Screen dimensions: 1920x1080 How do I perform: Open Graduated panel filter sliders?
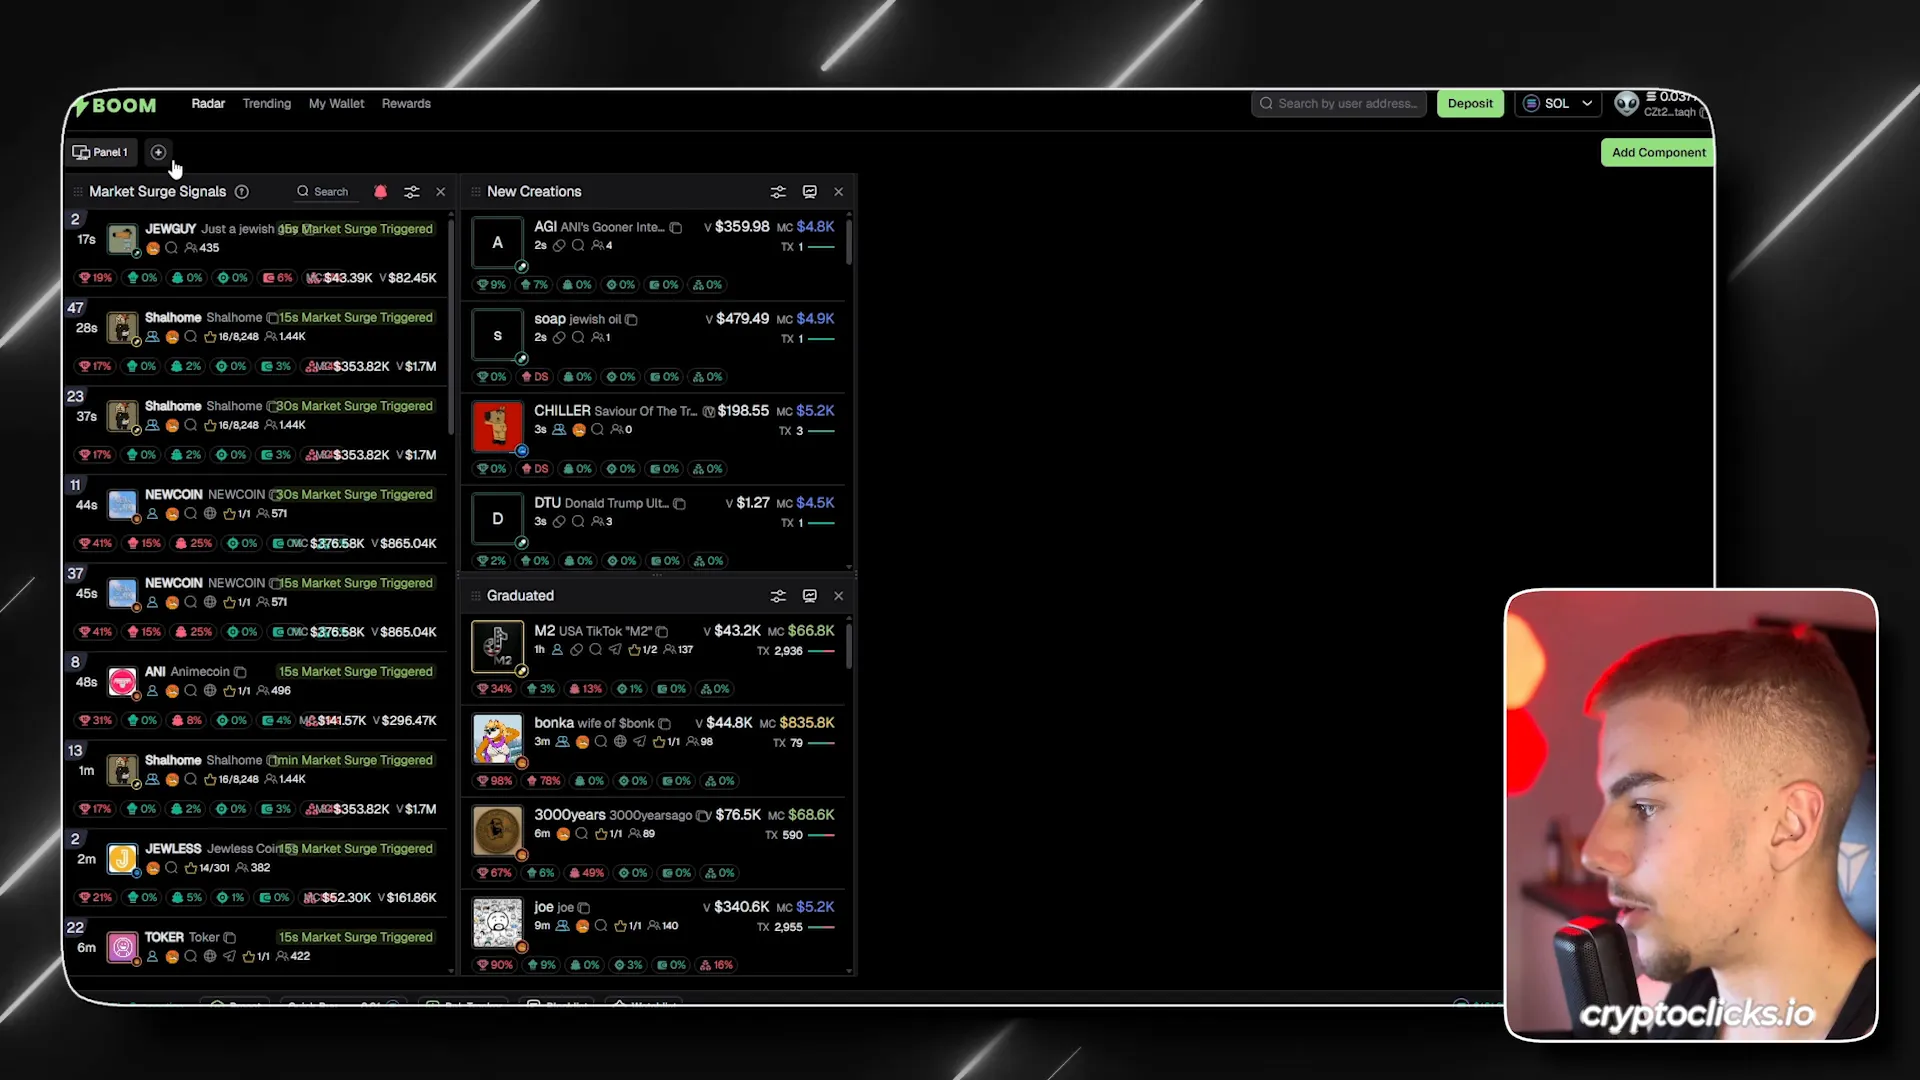tap(778, 596)
